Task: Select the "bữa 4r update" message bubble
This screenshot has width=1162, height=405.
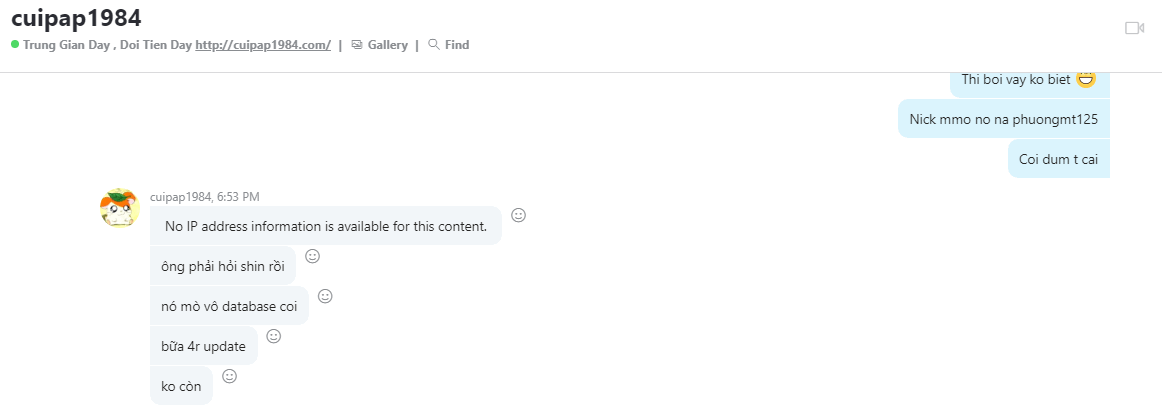Action: tap(203, 346)
